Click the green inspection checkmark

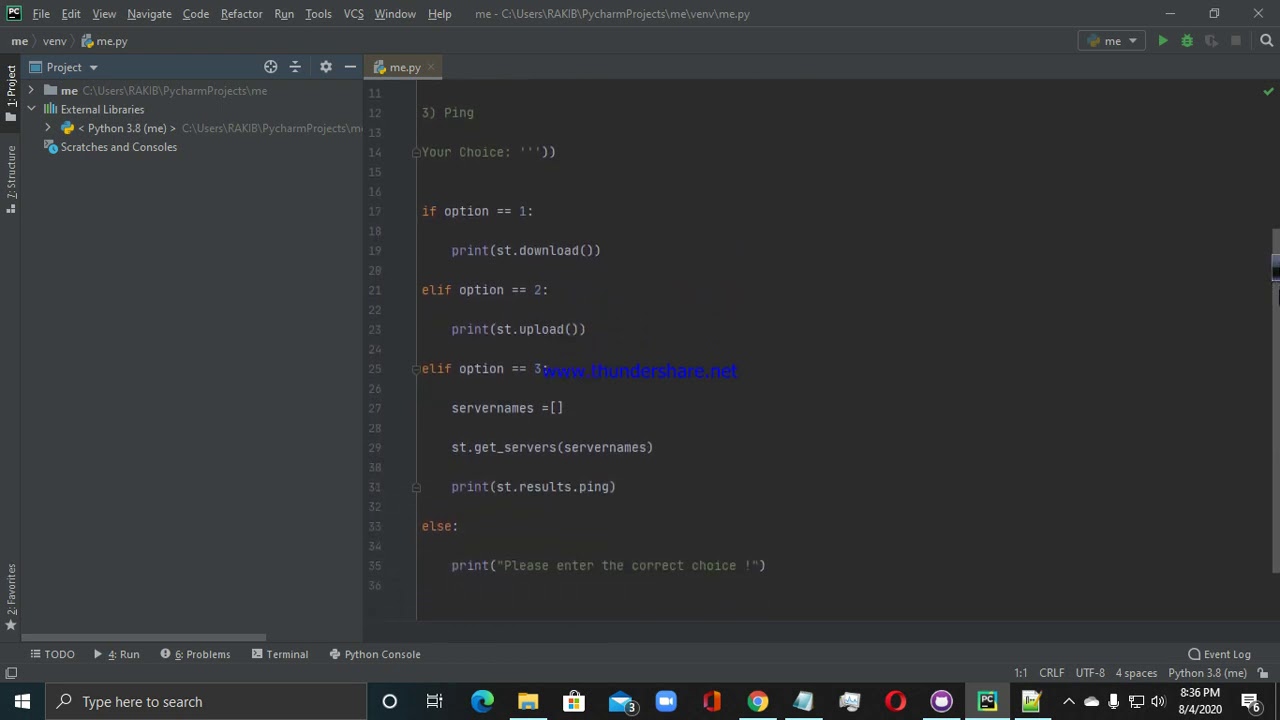point(1268,92)
